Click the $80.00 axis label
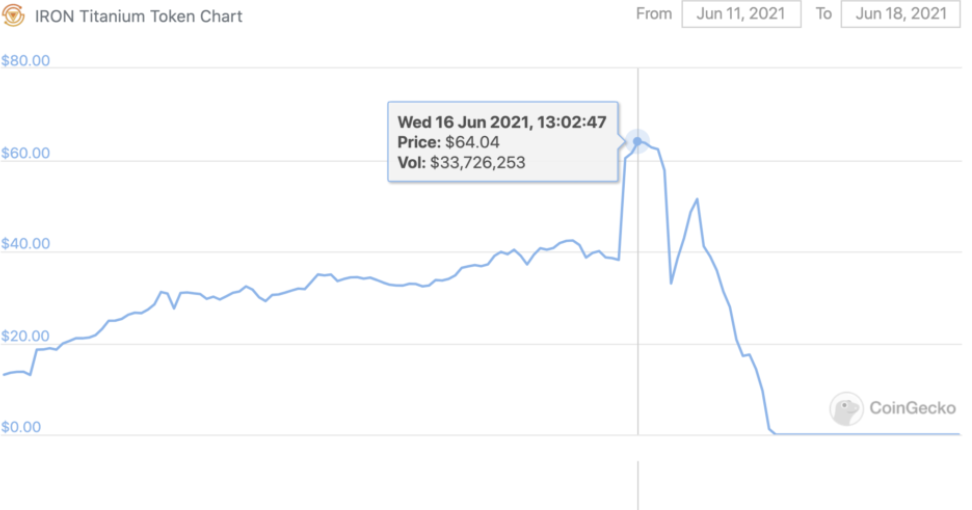972x510 pixels. [25, 61]
